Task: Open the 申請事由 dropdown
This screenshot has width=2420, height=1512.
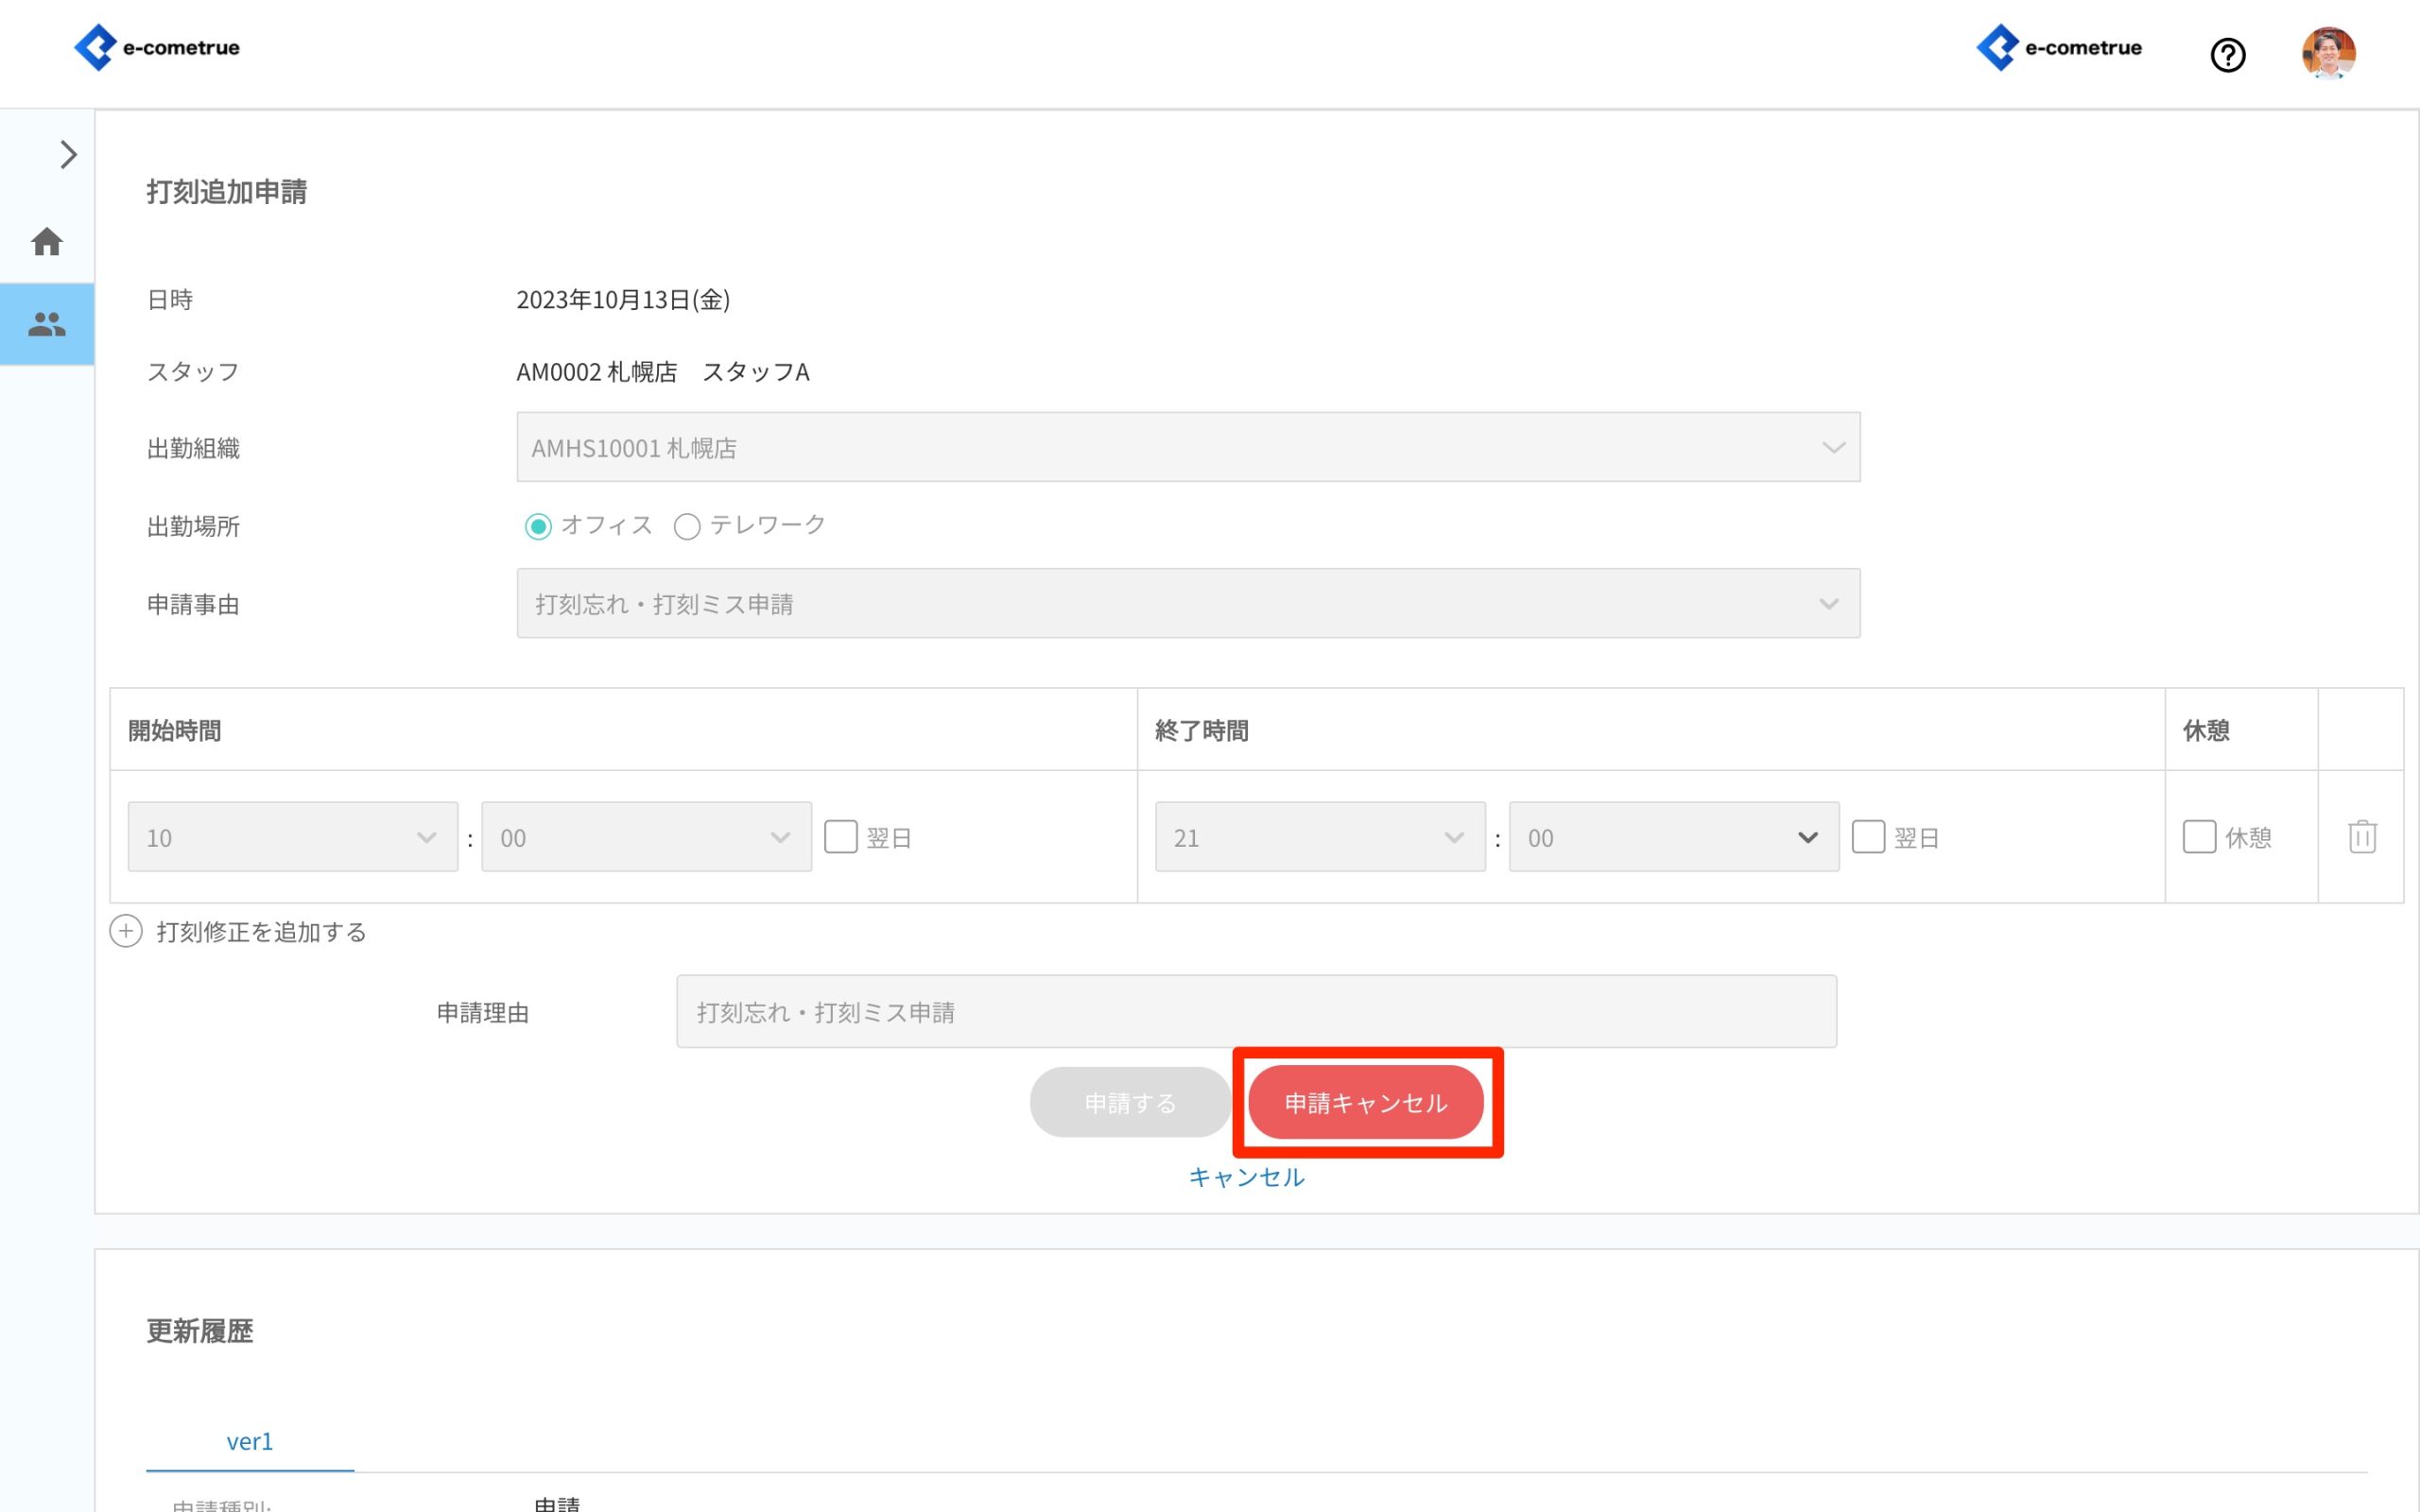Action: tap(1187, 603)
